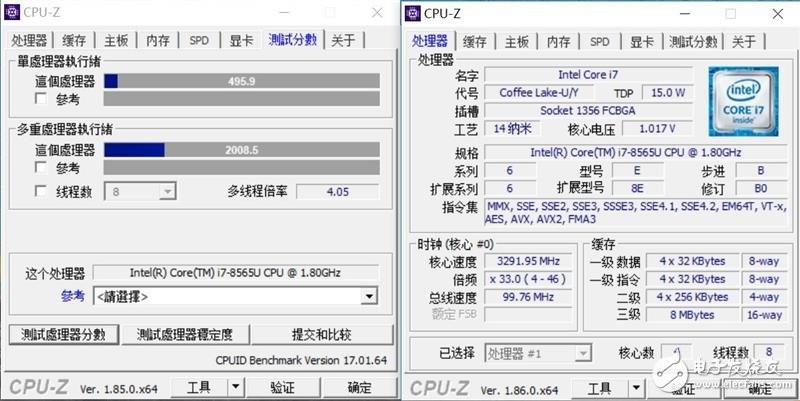Click CPU-Z app icon in right window title bar
The width and height of the screenshot is (800, 401).
point(412,13)
